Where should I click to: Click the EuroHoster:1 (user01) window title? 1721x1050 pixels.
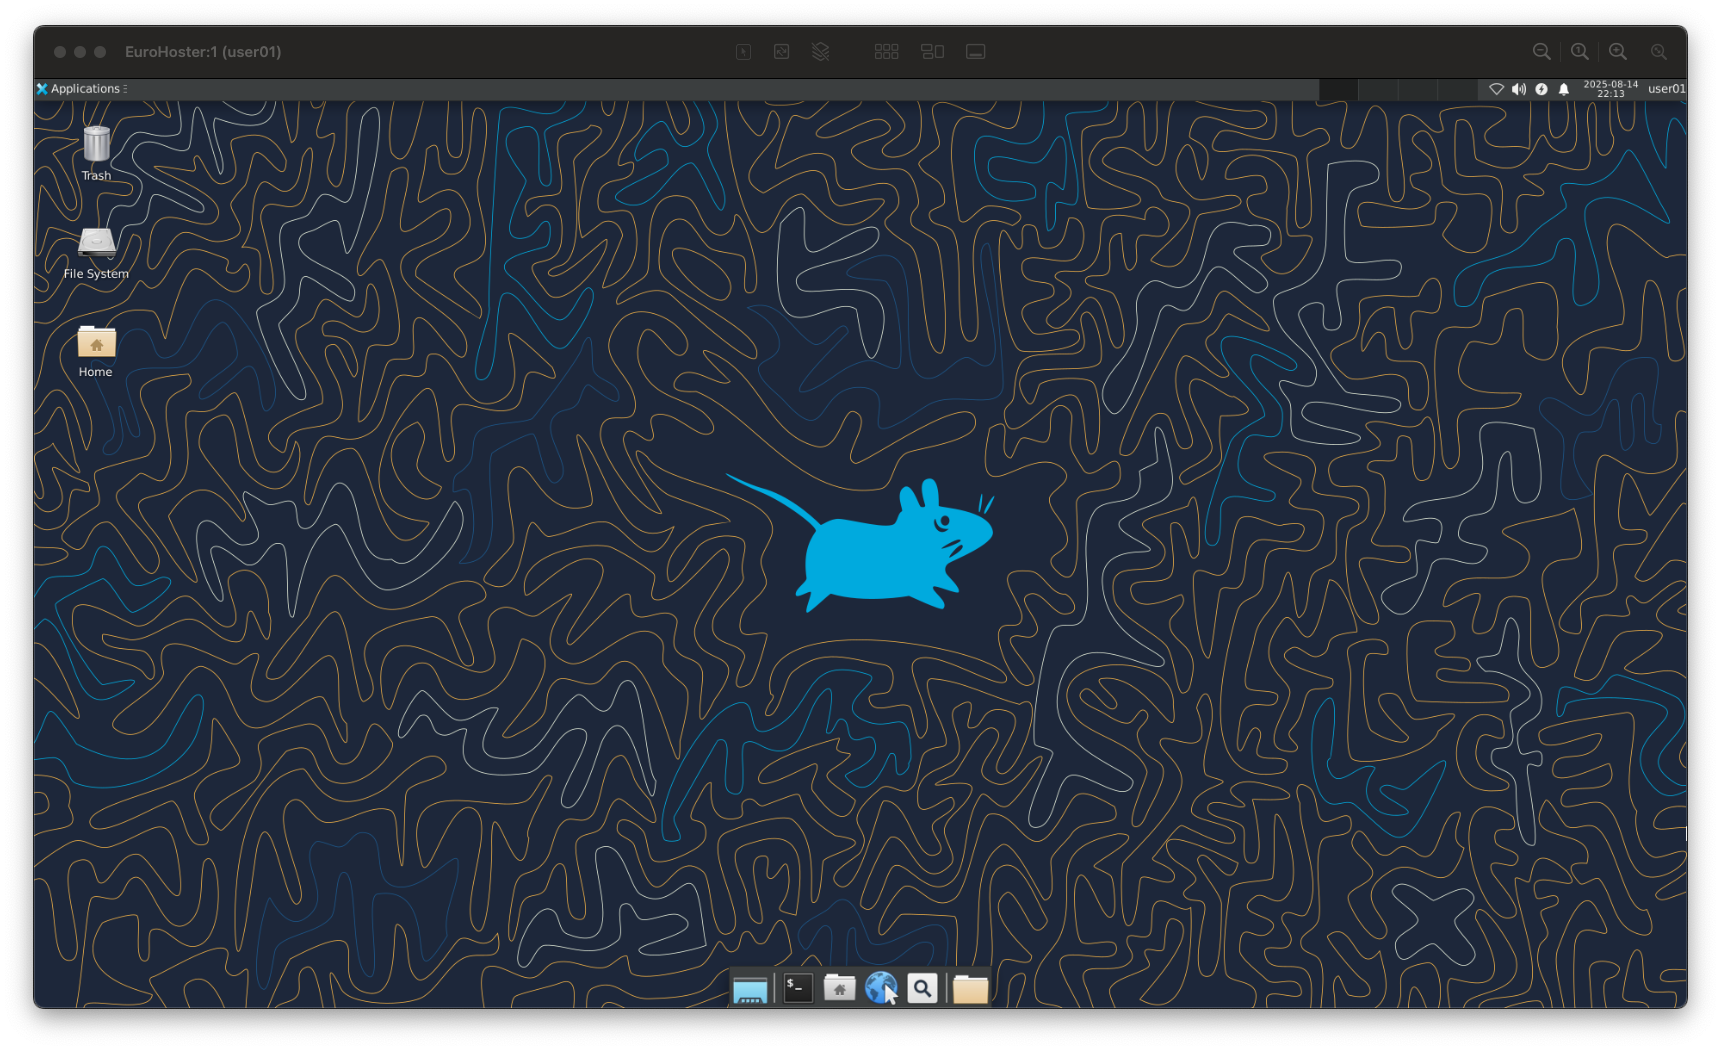(203, 52)
